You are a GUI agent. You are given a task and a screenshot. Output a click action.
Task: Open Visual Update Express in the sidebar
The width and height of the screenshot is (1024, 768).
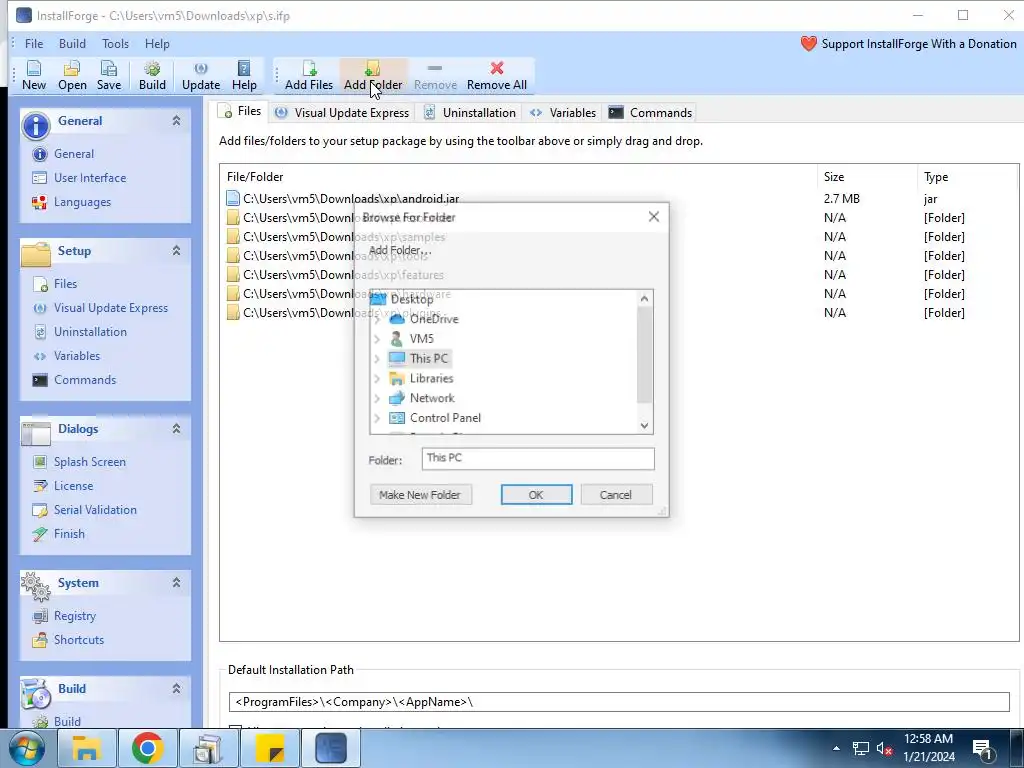coord(110,308)
